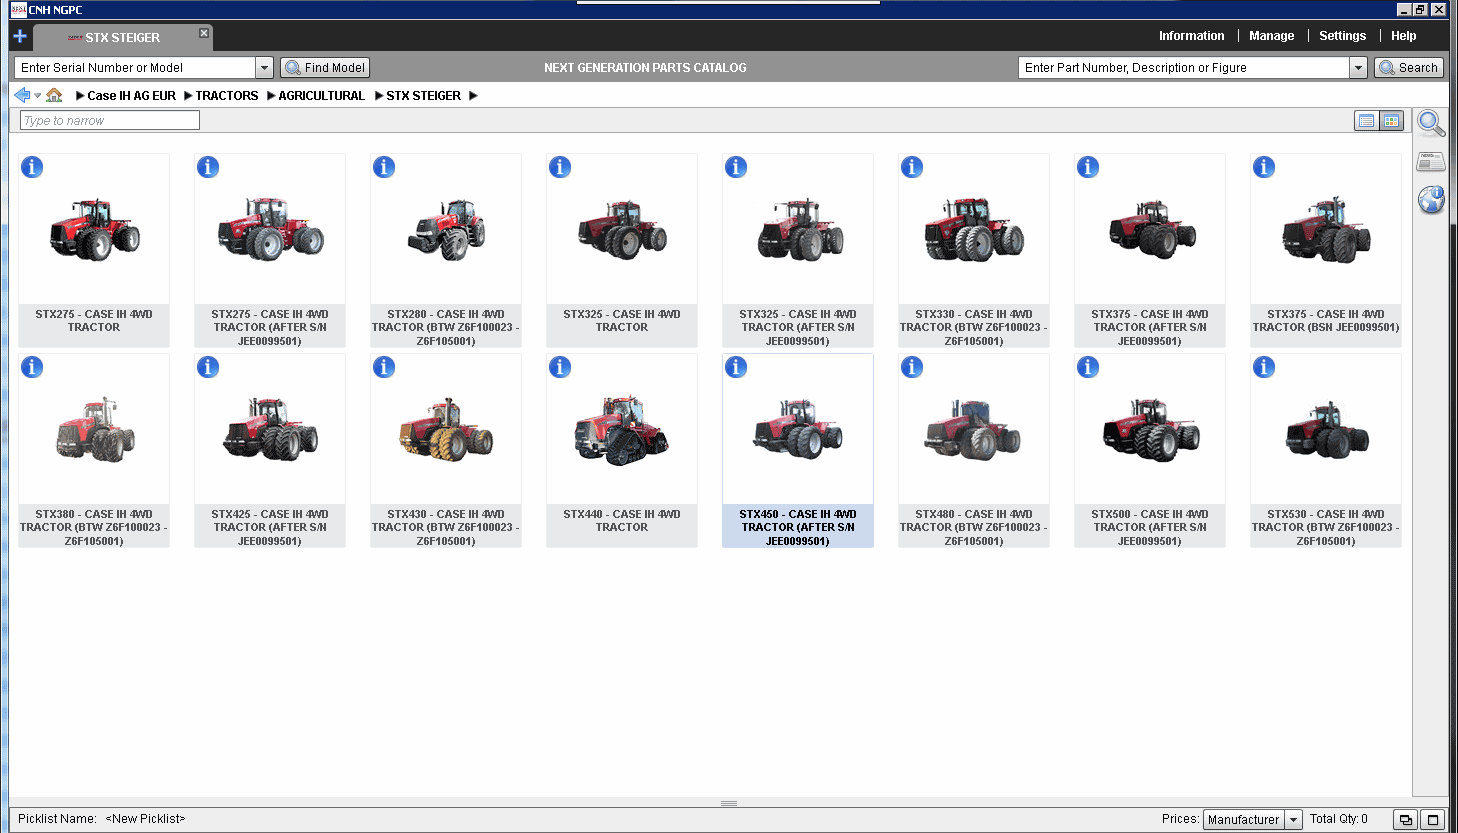Open the globe information icon on right sidebar

click(x=1431, y=199)
